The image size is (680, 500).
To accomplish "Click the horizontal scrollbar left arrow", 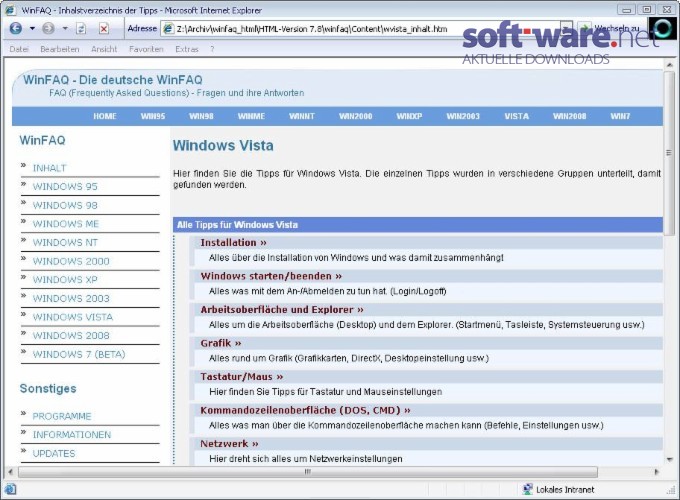I will (x=10, y=472).
